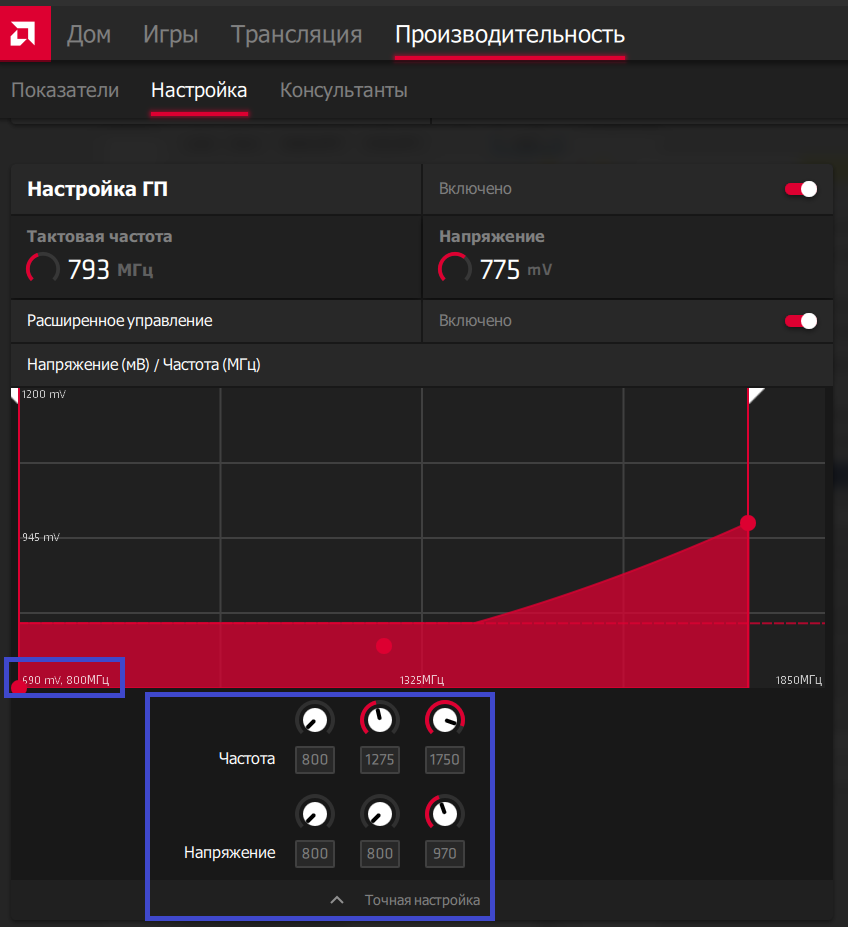The width and height of the screenshot is (848, 927).
Task: Click the 945 mV graph axis label
Action: pos(41,537)
